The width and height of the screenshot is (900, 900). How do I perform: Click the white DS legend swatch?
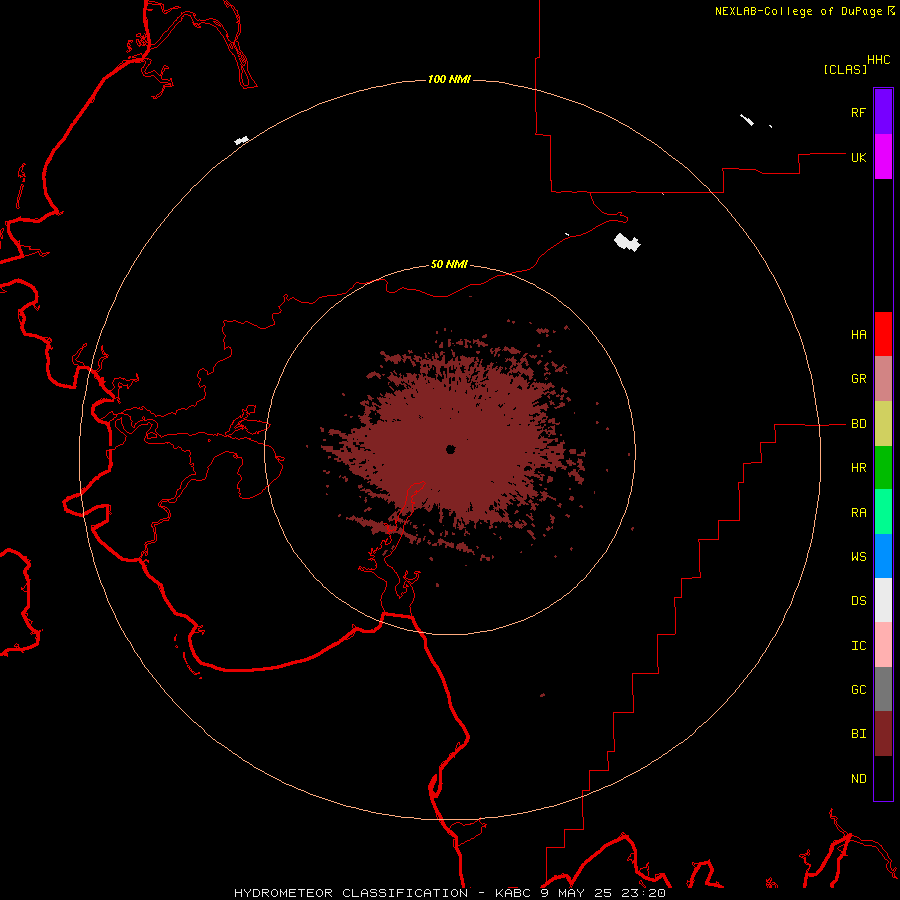(x=883, y=600)
